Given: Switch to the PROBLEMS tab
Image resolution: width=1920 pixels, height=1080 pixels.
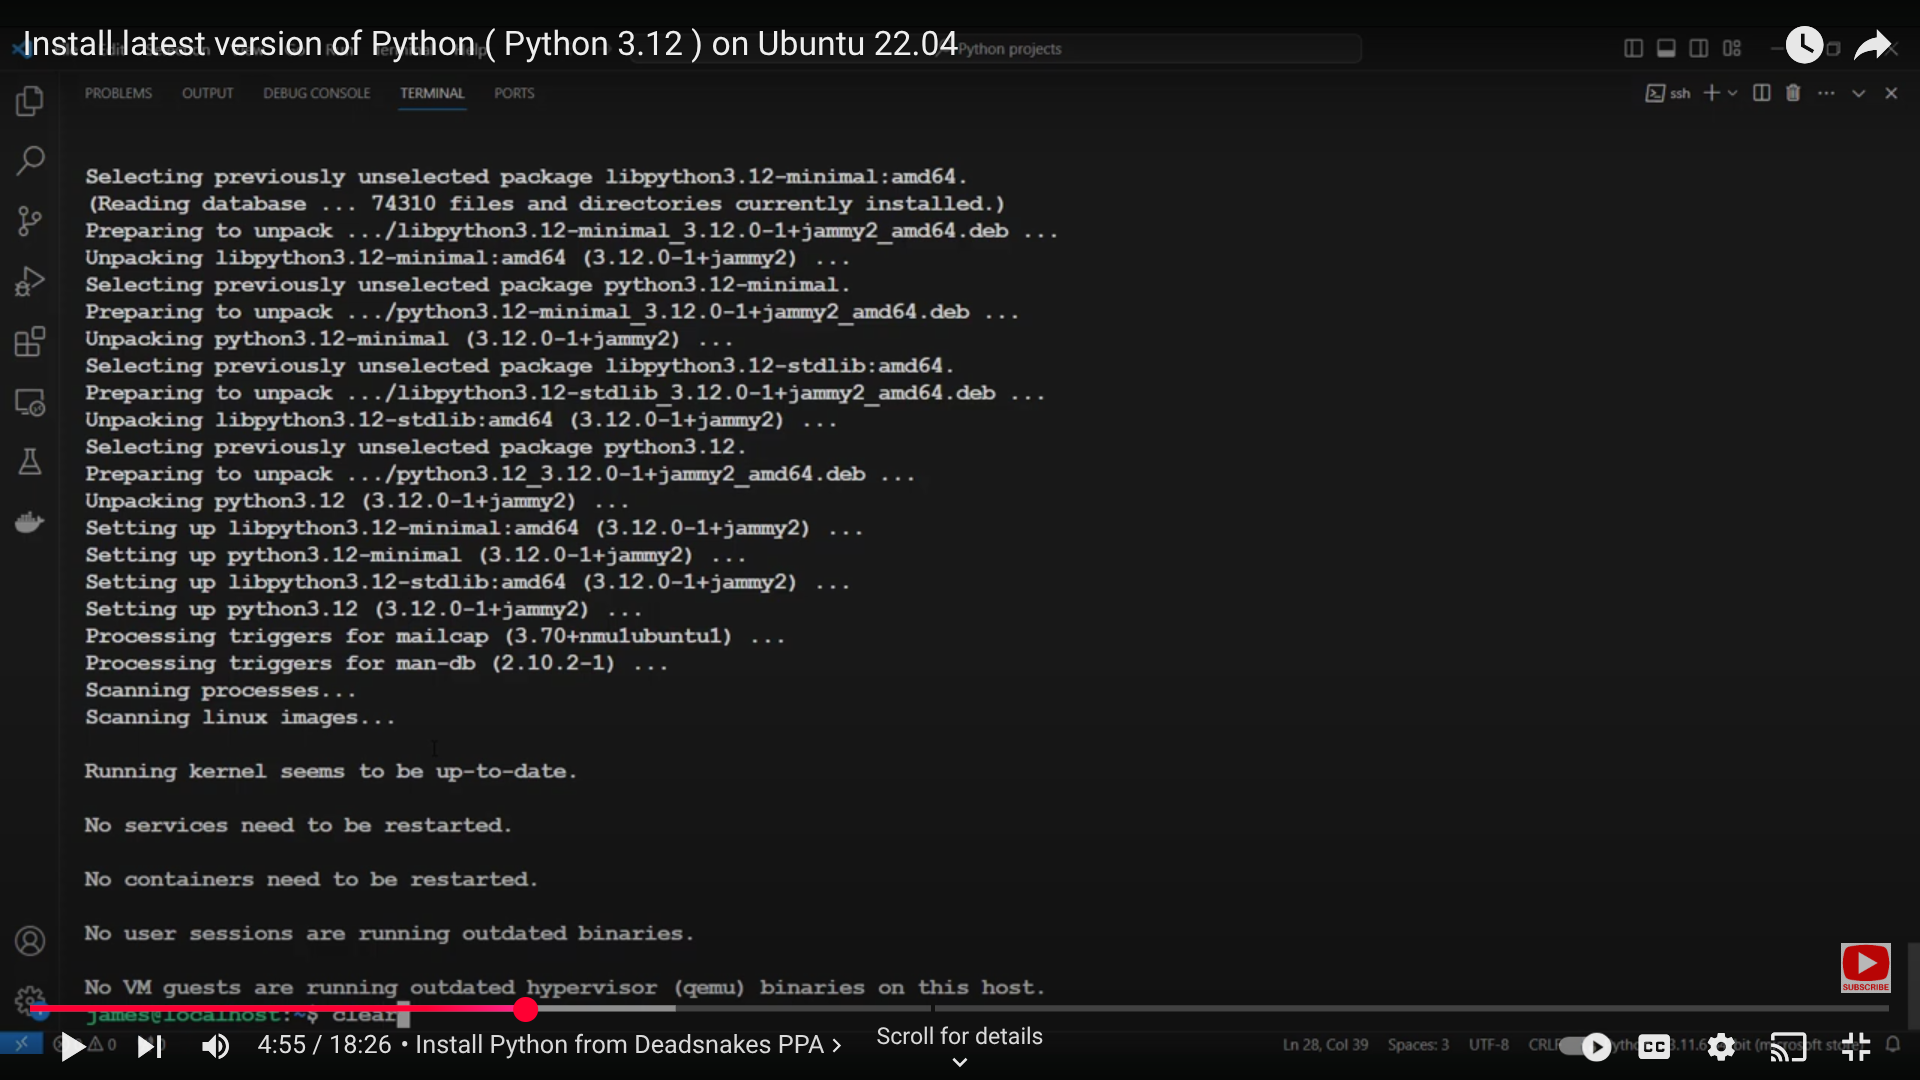Looking at the screenshot, I should (118, 93).
